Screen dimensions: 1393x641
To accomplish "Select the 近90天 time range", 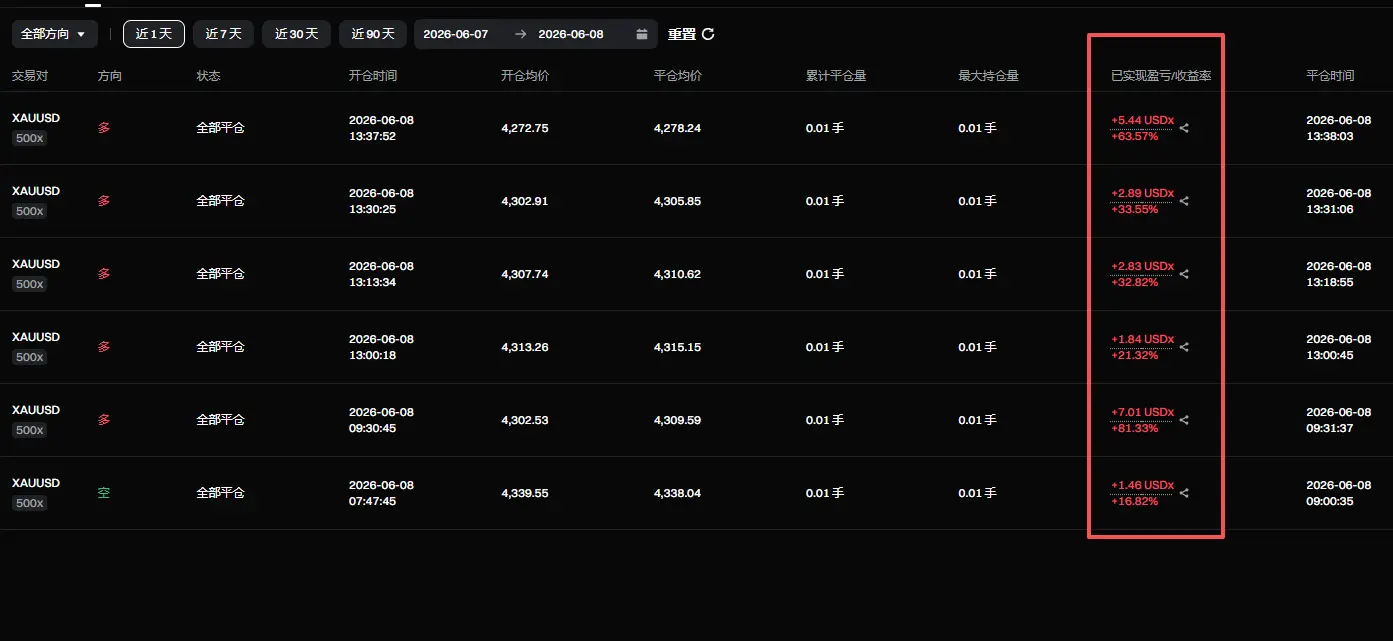I will [x=373, y=34].
